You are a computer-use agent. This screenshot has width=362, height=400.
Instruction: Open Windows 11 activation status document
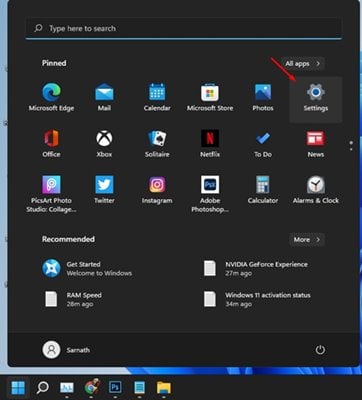[257, 299]
